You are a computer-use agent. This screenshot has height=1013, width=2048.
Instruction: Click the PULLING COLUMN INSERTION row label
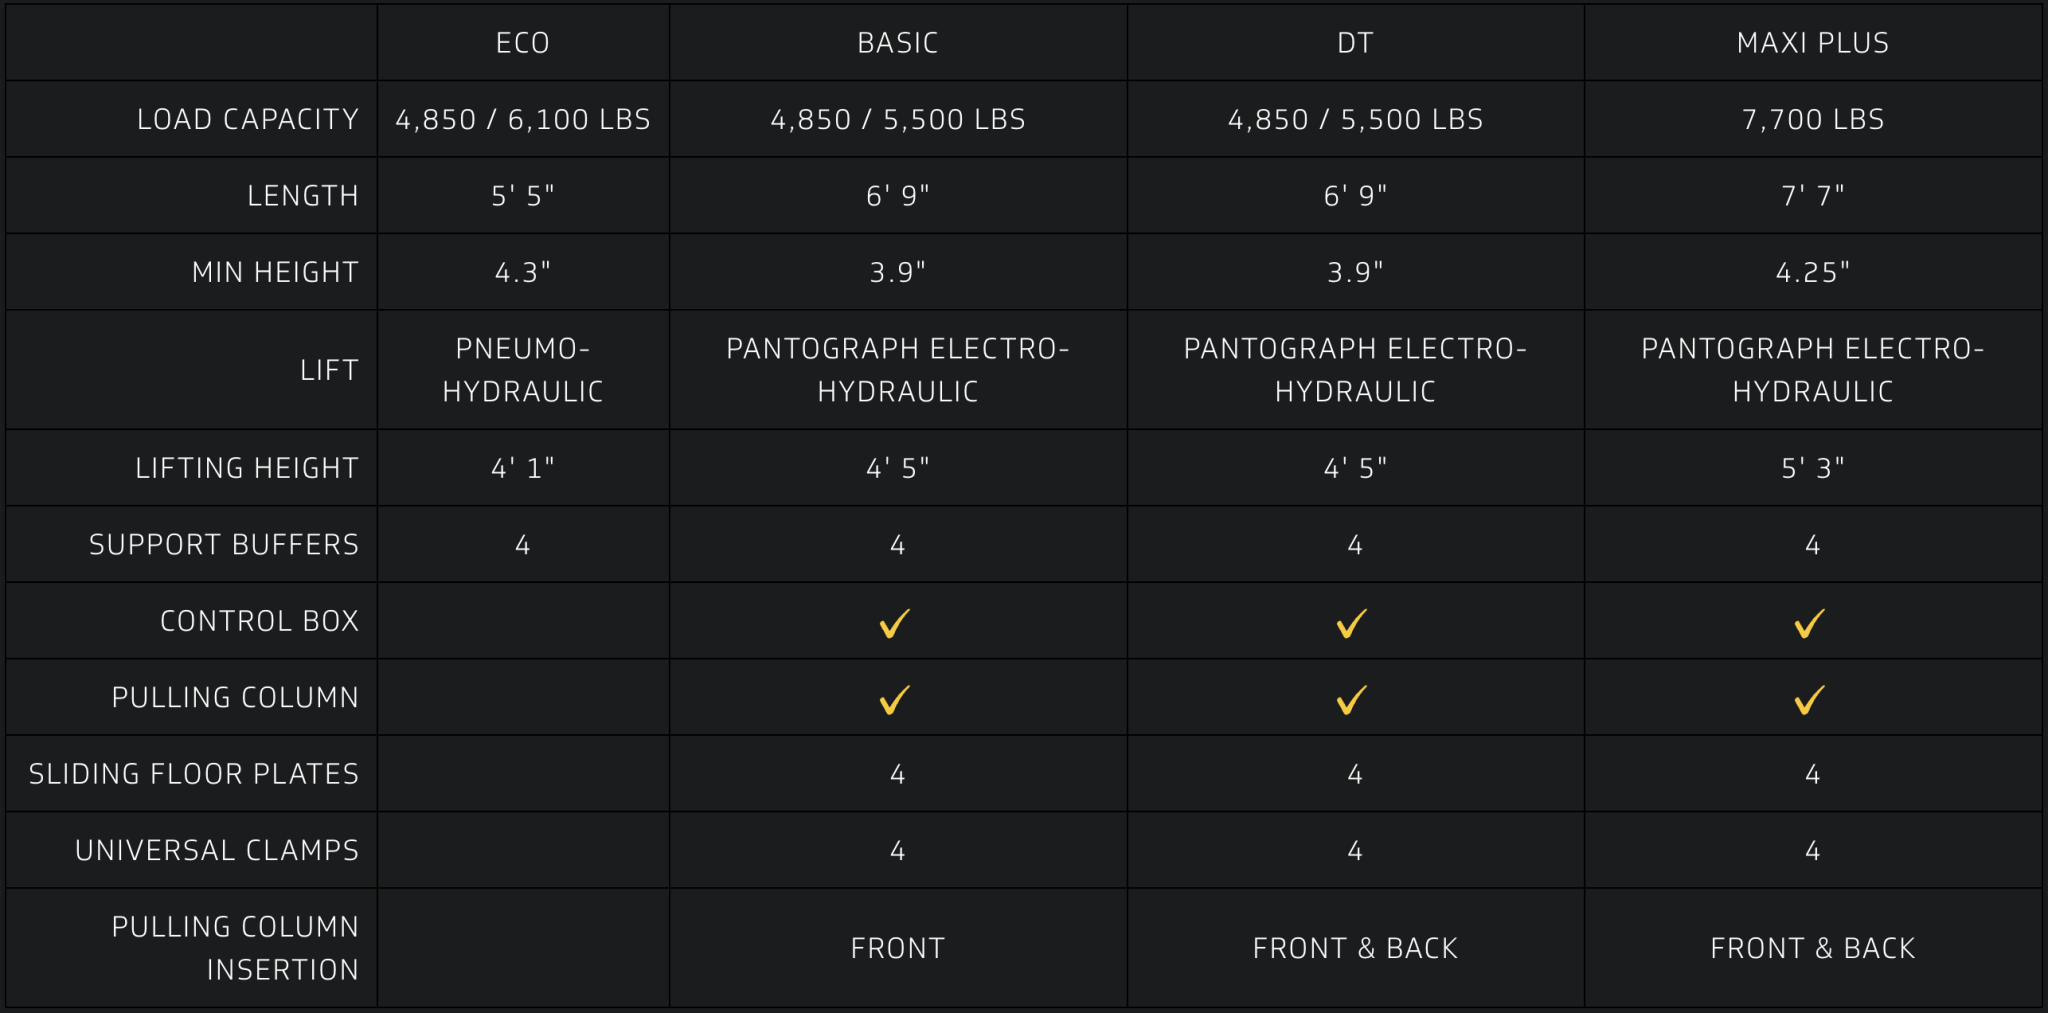point(235,948)
